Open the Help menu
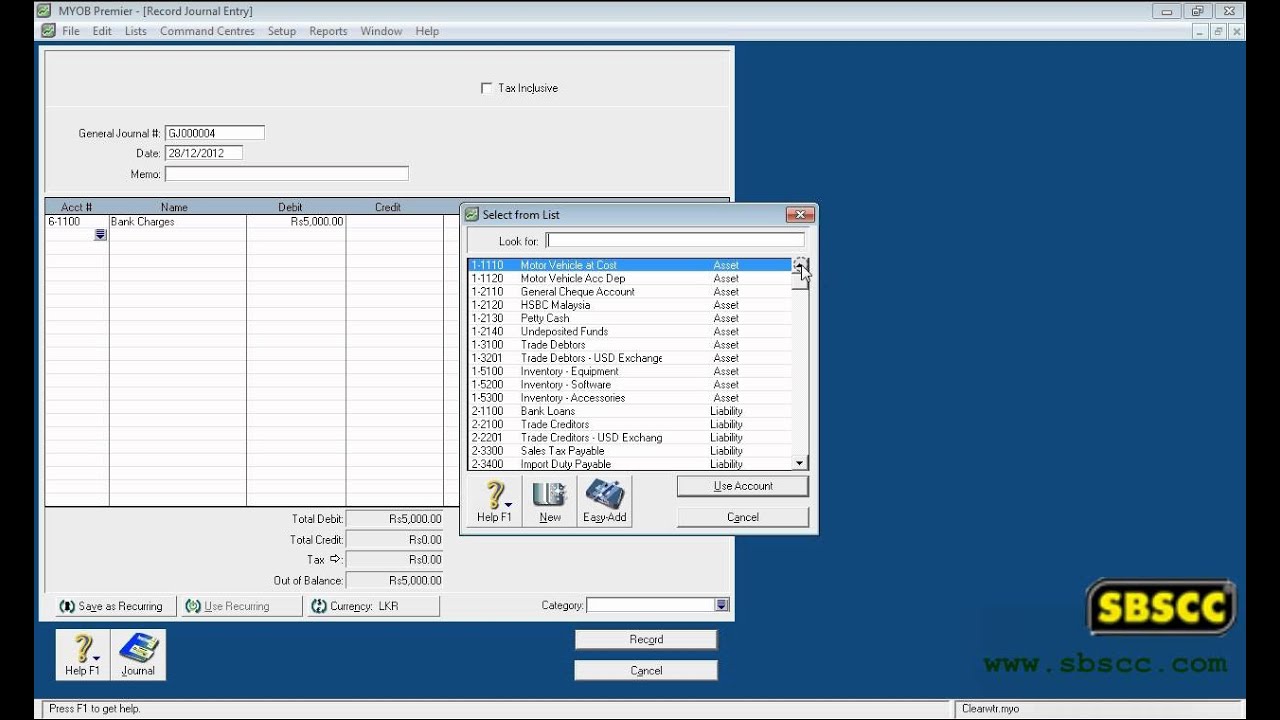This screenshot has width=1280, height=720. tap(427, 31)
